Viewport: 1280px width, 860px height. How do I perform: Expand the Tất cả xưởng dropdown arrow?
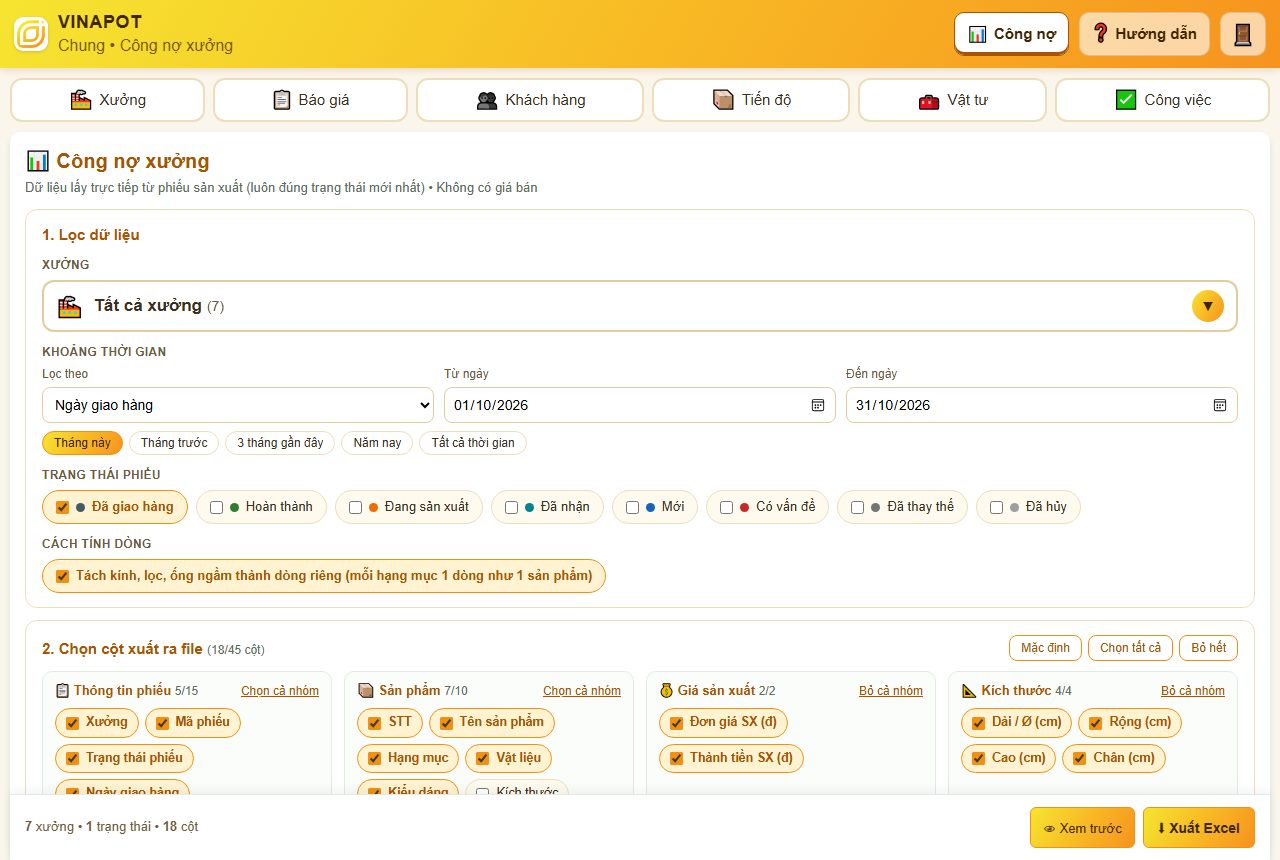point(1208,306)
